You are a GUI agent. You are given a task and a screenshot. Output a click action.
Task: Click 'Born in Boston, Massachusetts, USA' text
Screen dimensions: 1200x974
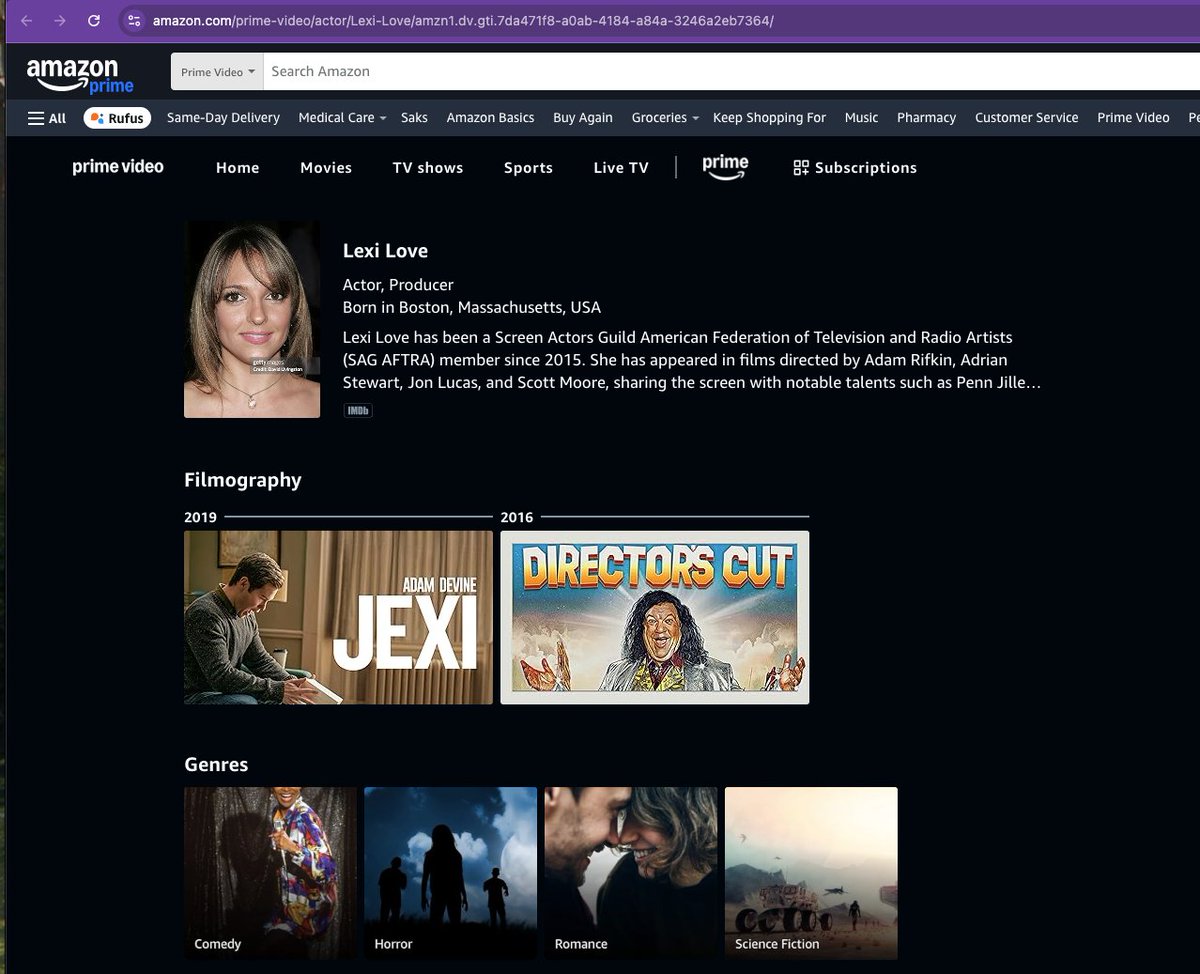tap(472, 307)
